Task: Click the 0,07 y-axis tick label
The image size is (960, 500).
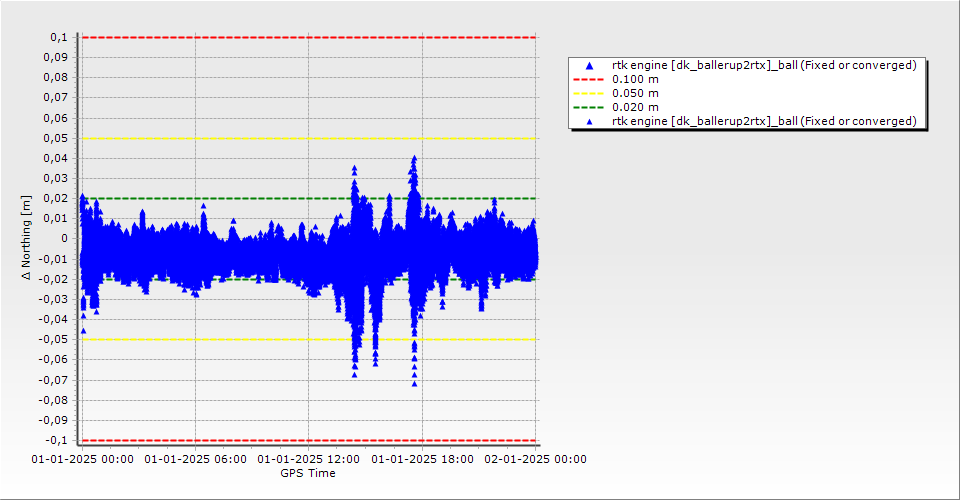Action: coord(56,98)
